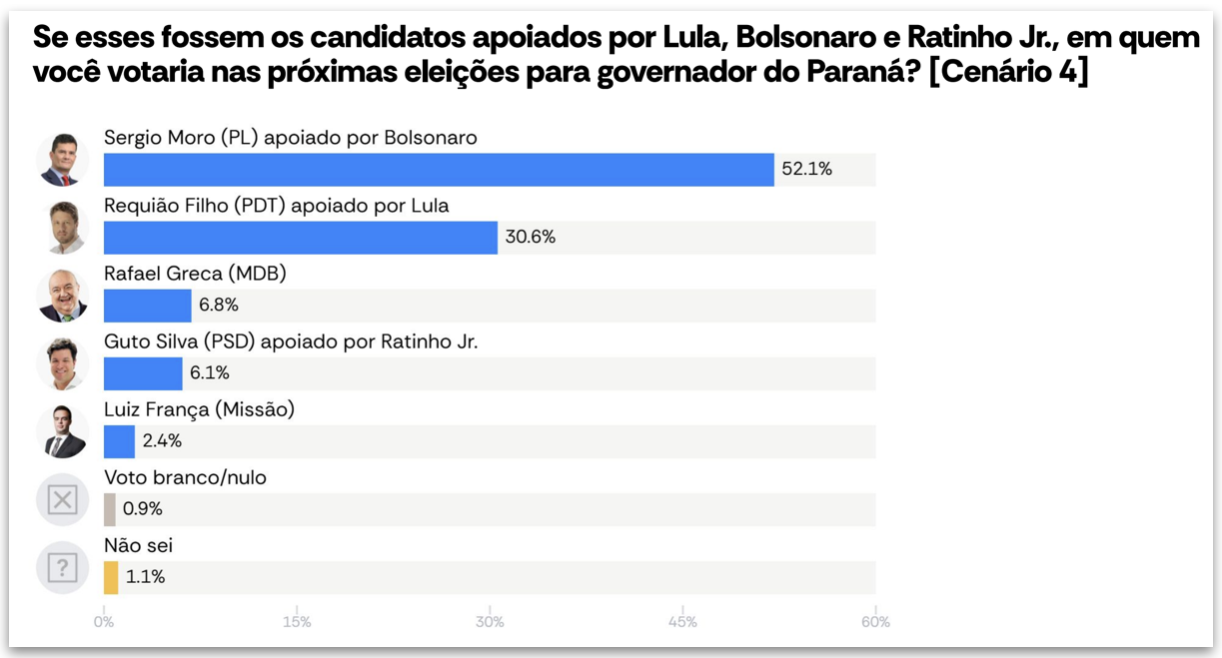The image size is (1222, 658).
Task: Click the gray Voto branco/nulo bar
Action: pyautogui.click(x=110, y=509)
